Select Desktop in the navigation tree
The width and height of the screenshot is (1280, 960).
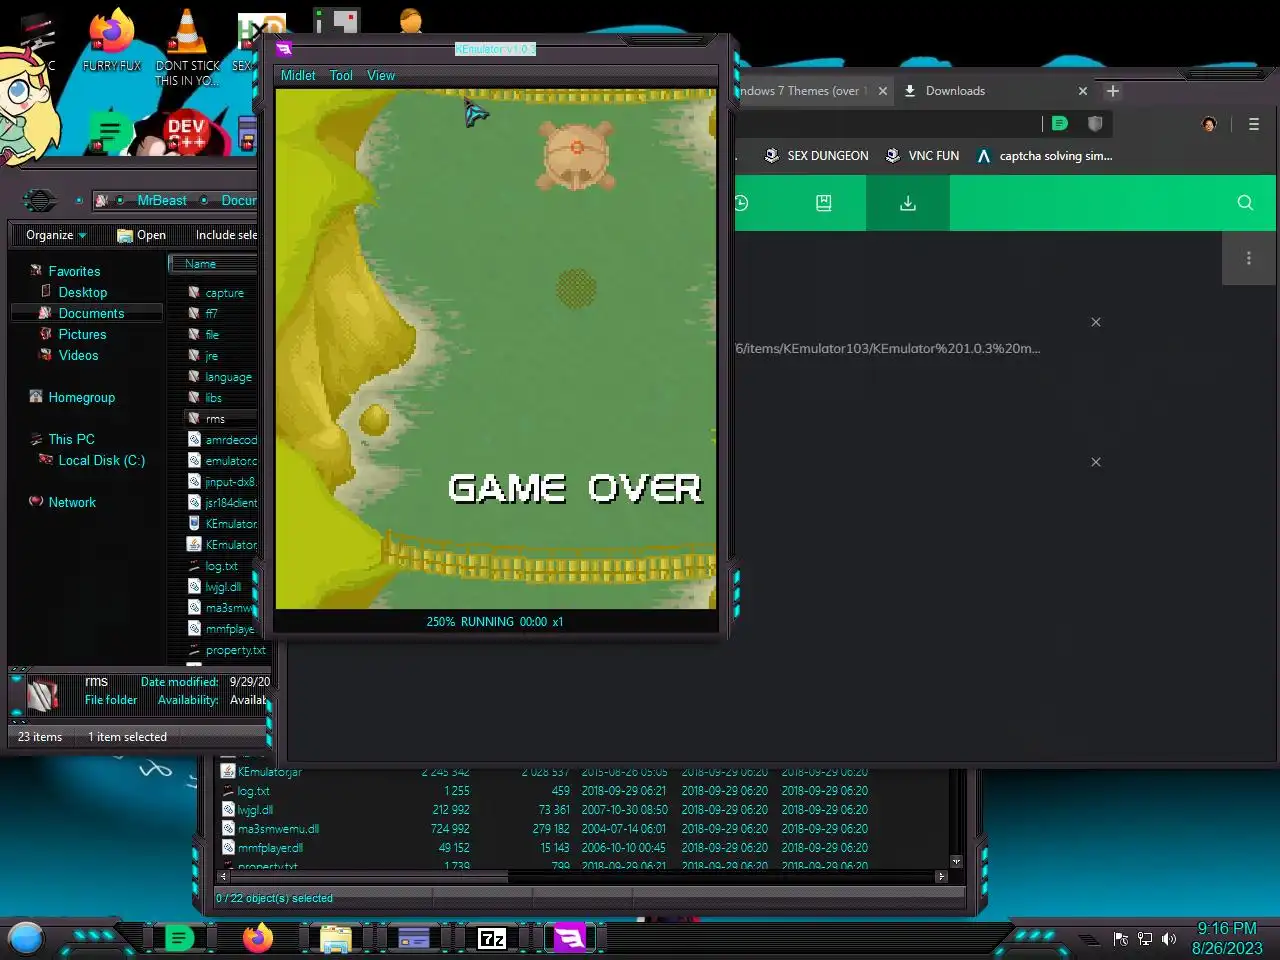click(82, 292)
